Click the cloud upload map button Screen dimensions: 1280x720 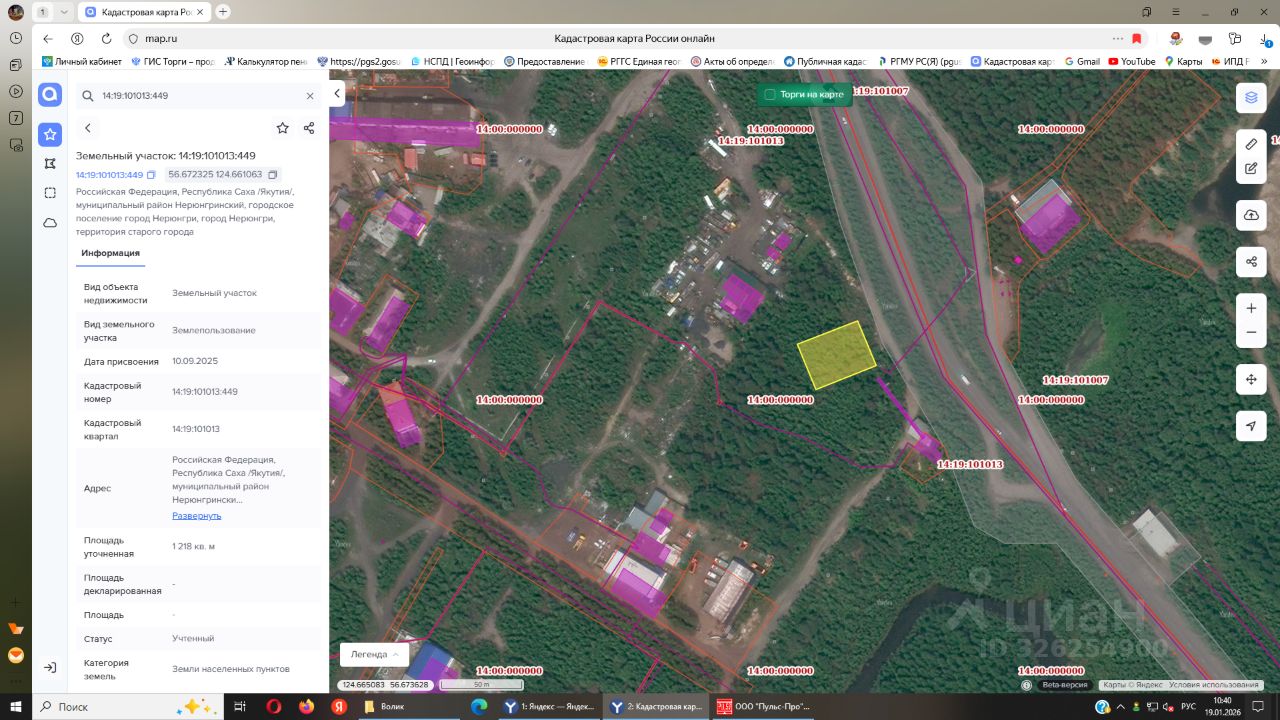pos(1251,216)
